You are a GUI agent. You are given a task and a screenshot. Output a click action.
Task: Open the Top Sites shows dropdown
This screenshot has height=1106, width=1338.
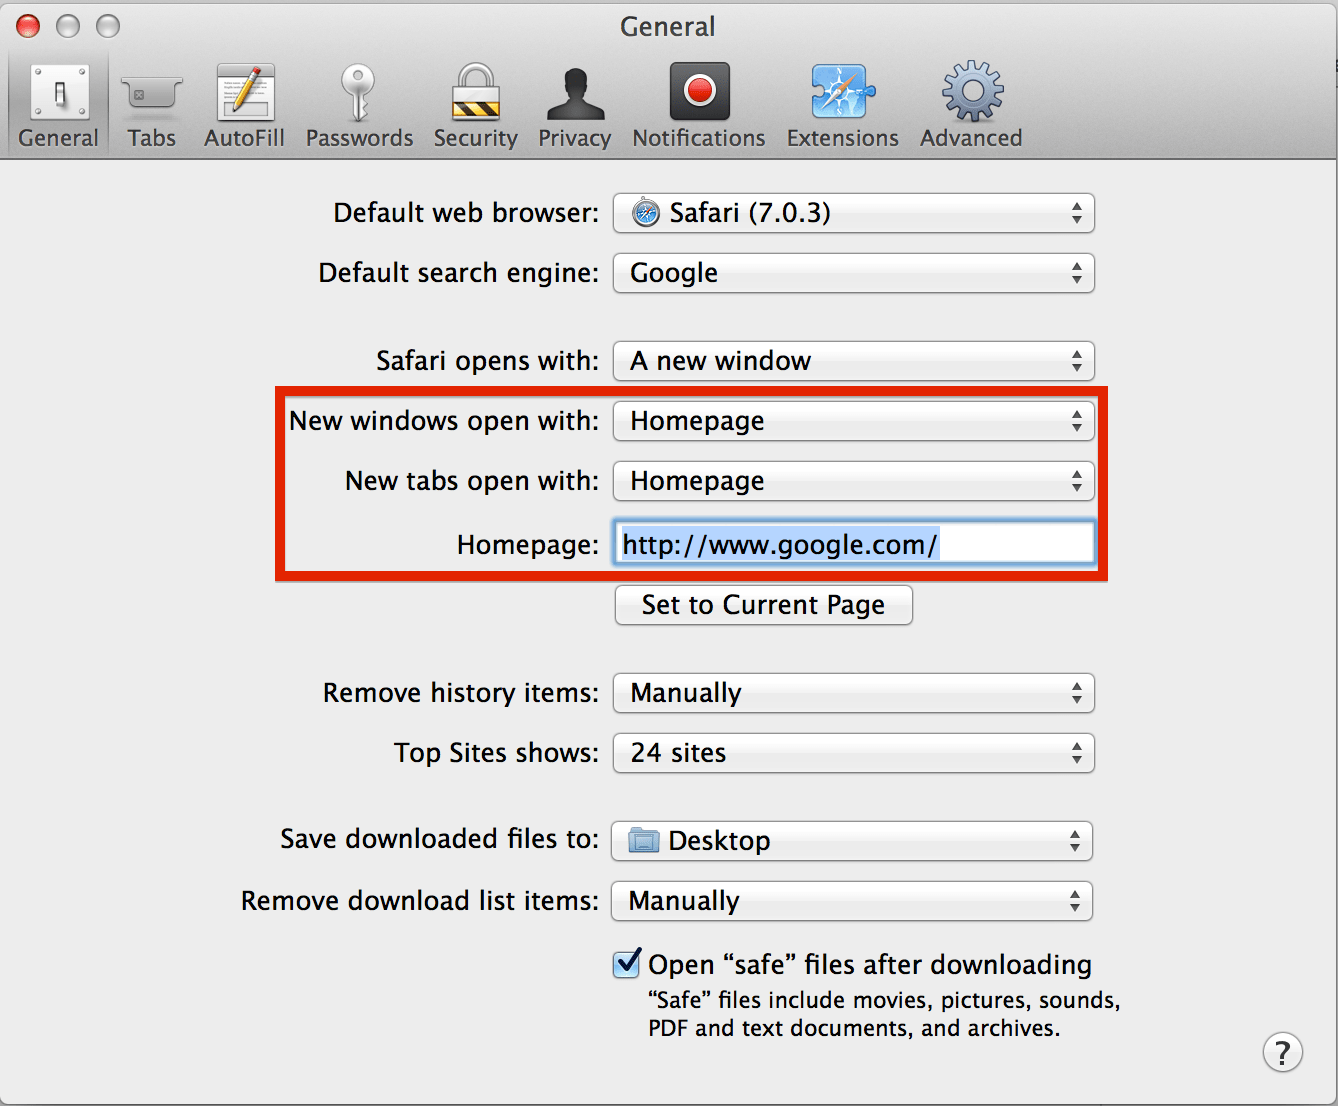click(x=854, y=753)
